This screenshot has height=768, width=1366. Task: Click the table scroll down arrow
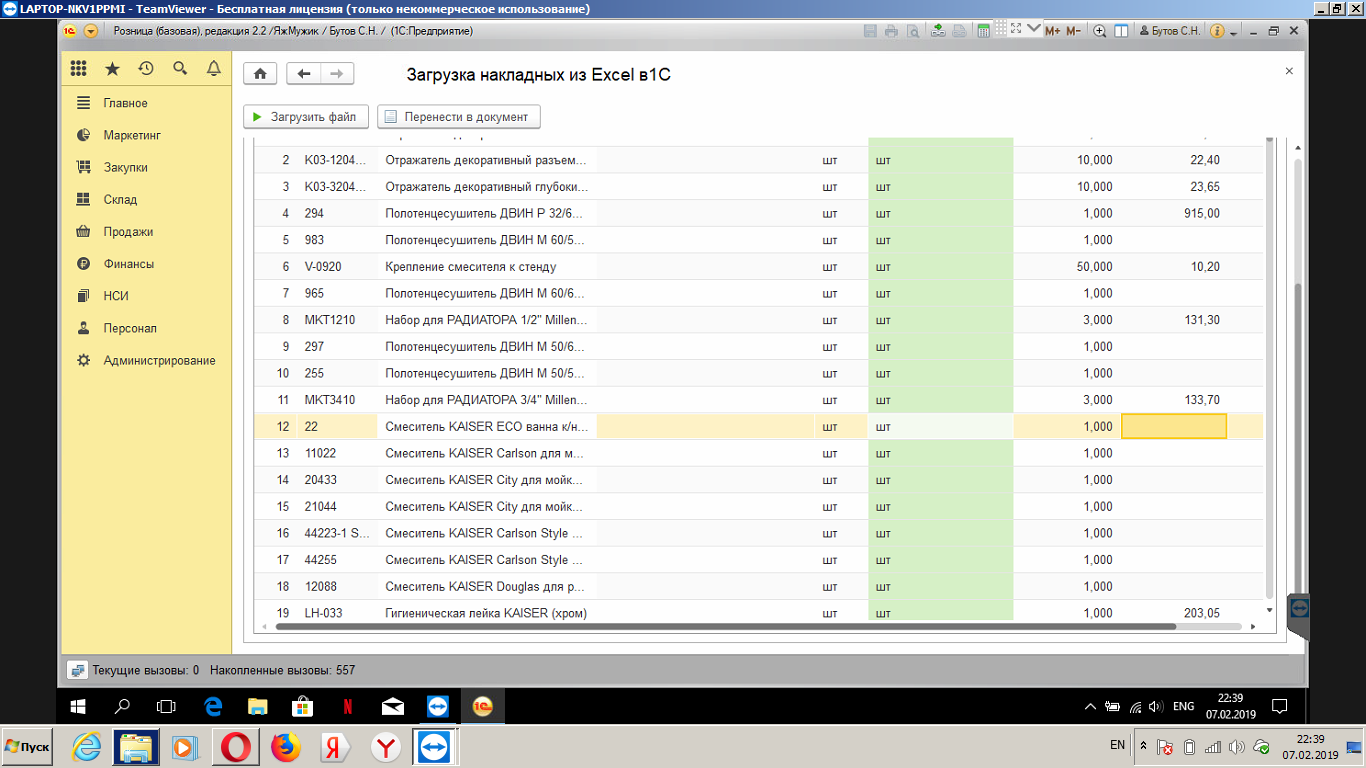1270,609
